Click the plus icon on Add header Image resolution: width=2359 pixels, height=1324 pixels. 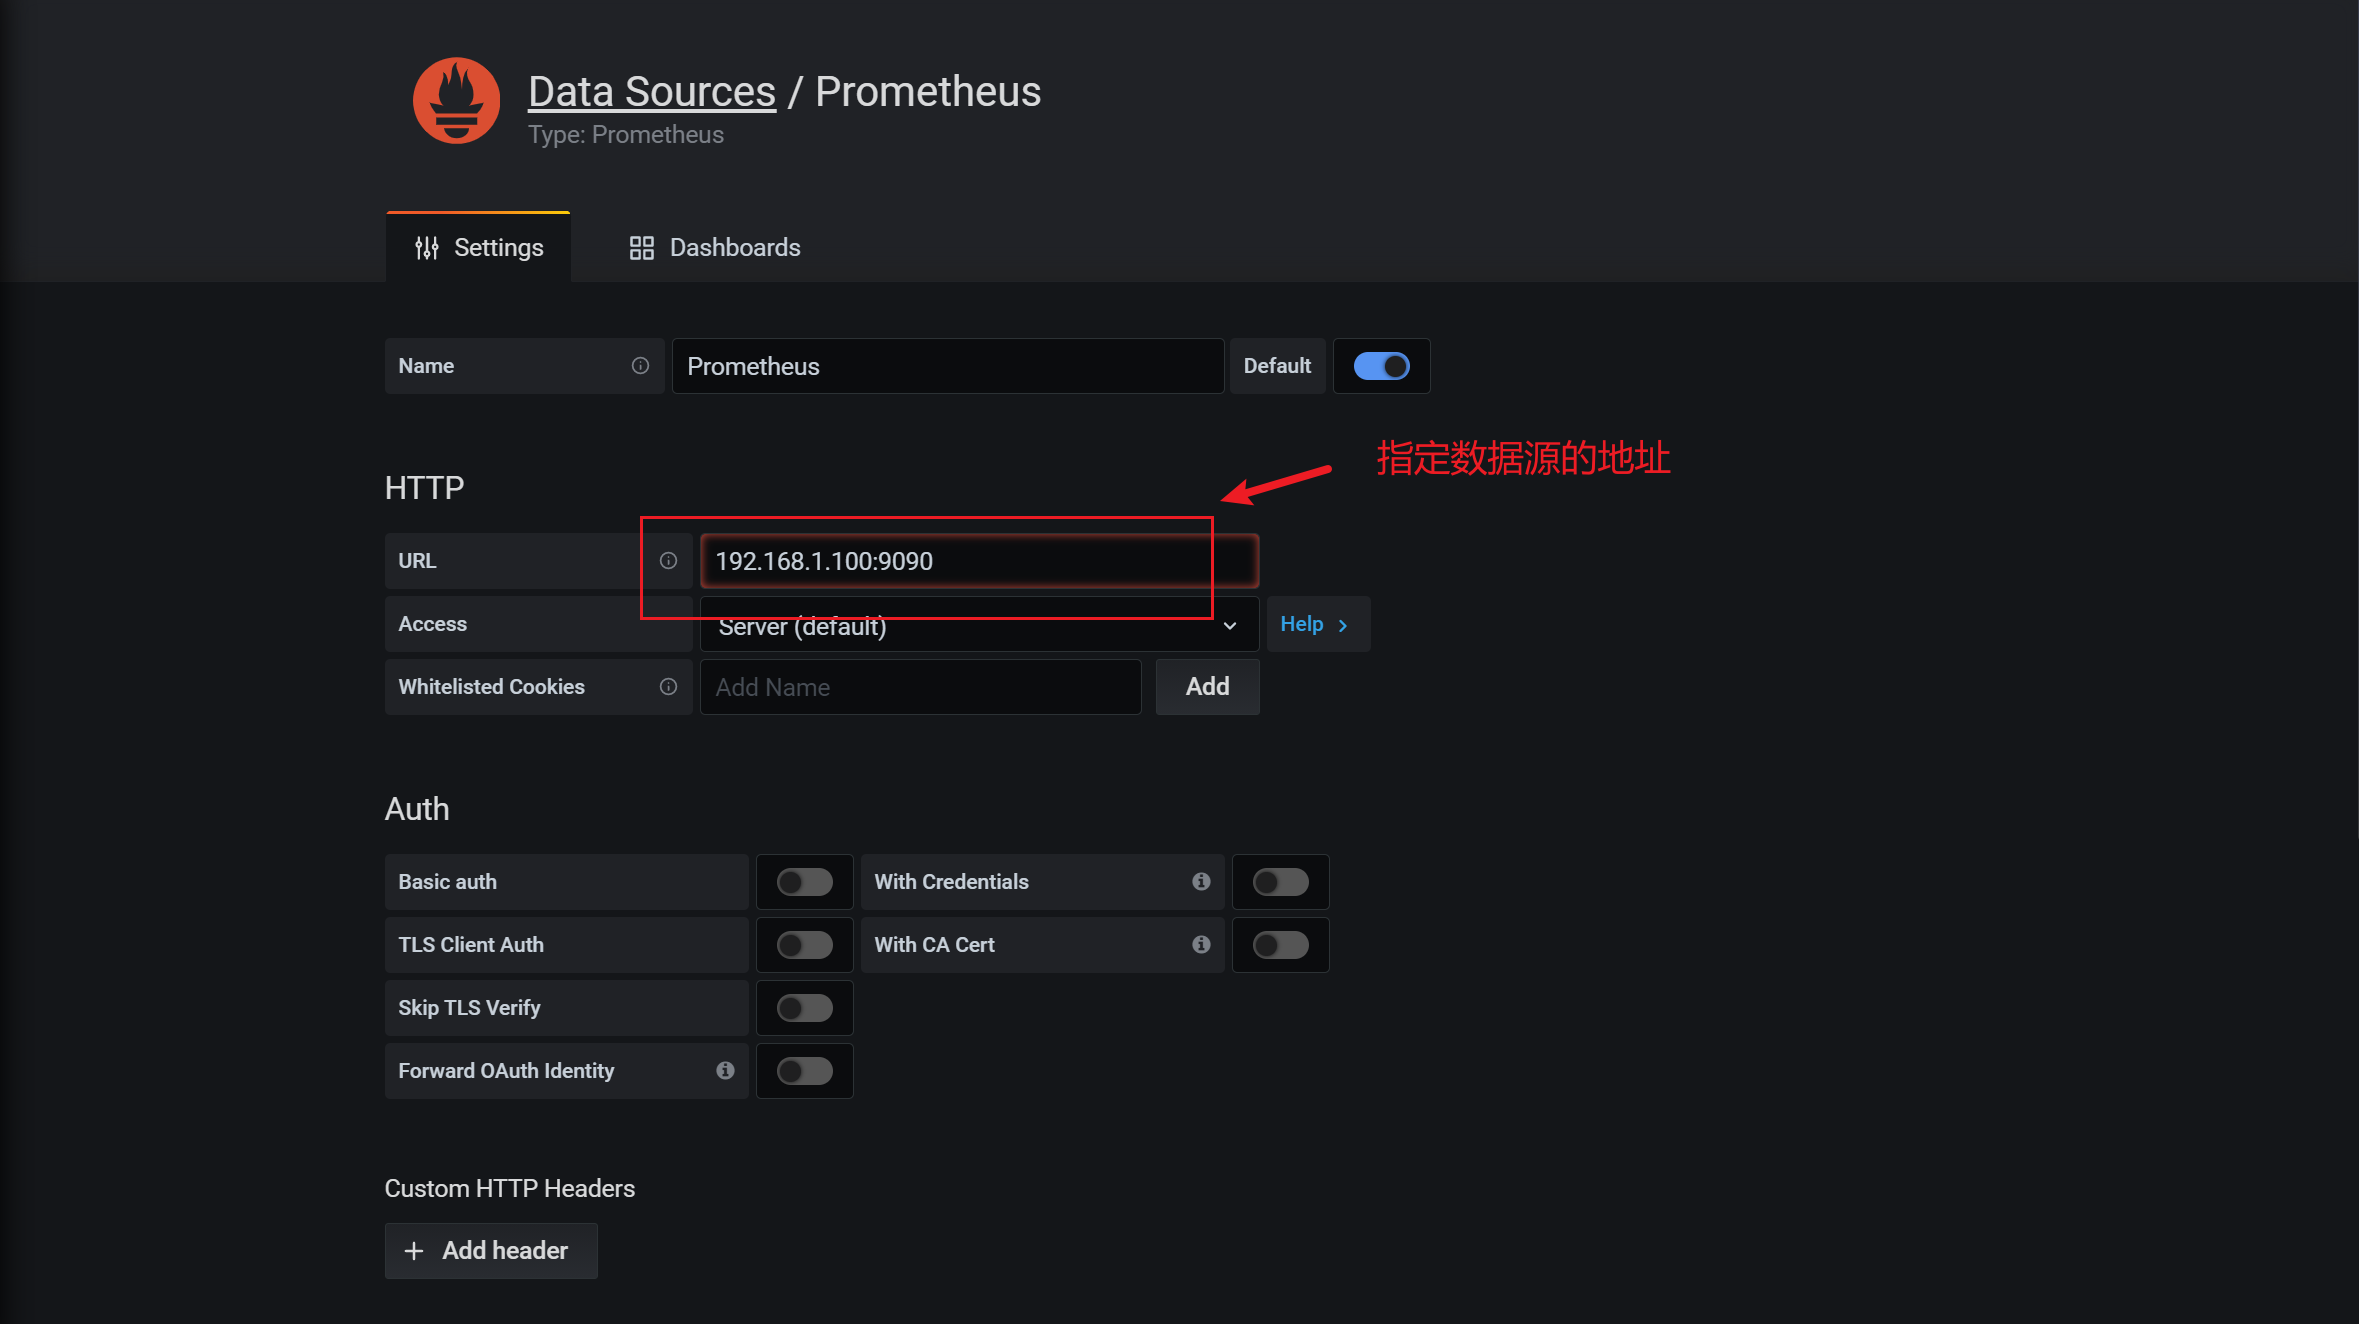(x=414, y=1251)
